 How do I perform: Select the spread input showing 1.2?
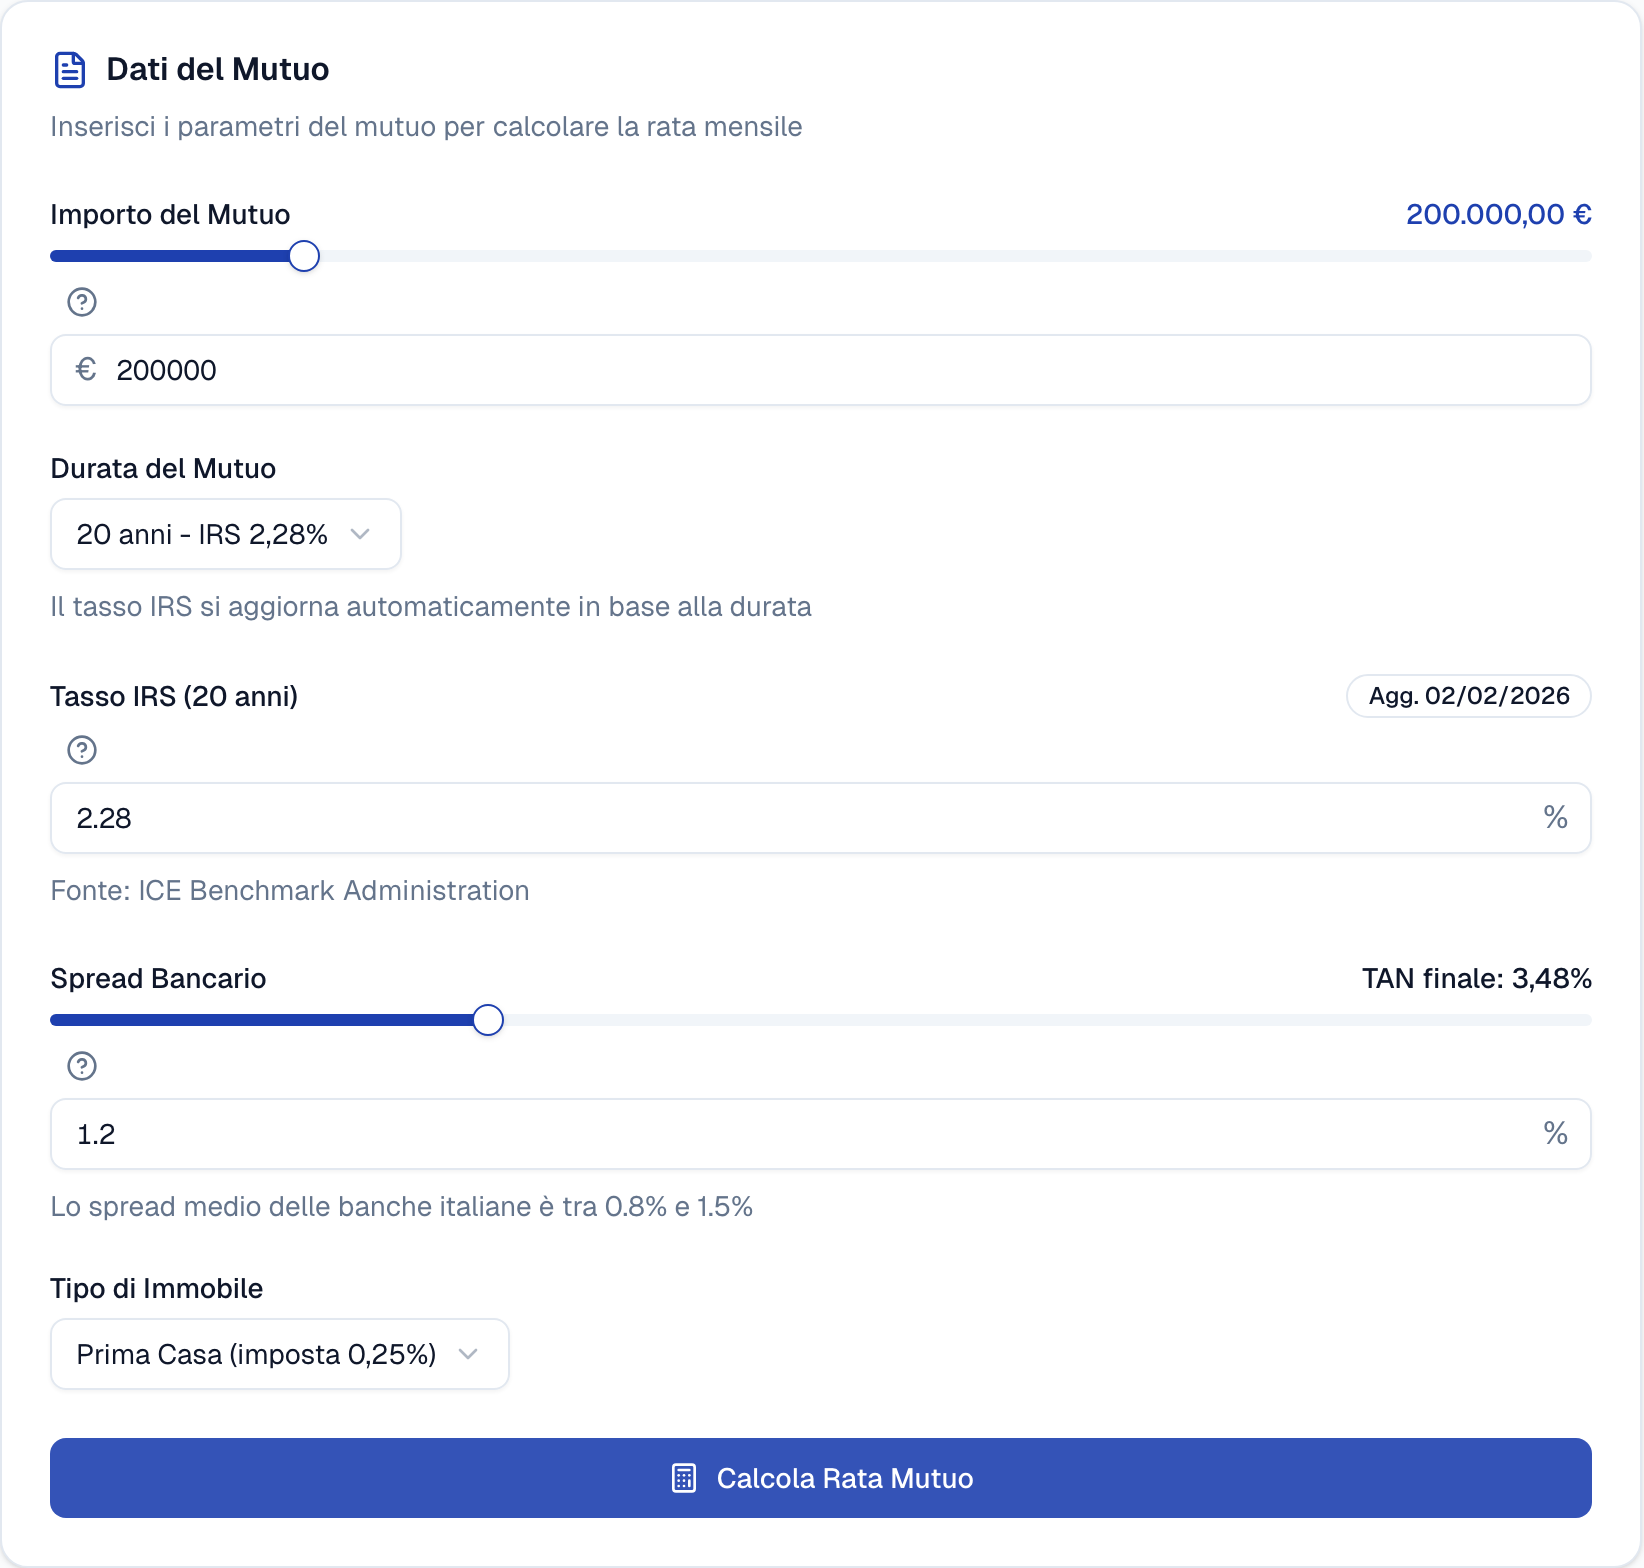click(700, 1133)
